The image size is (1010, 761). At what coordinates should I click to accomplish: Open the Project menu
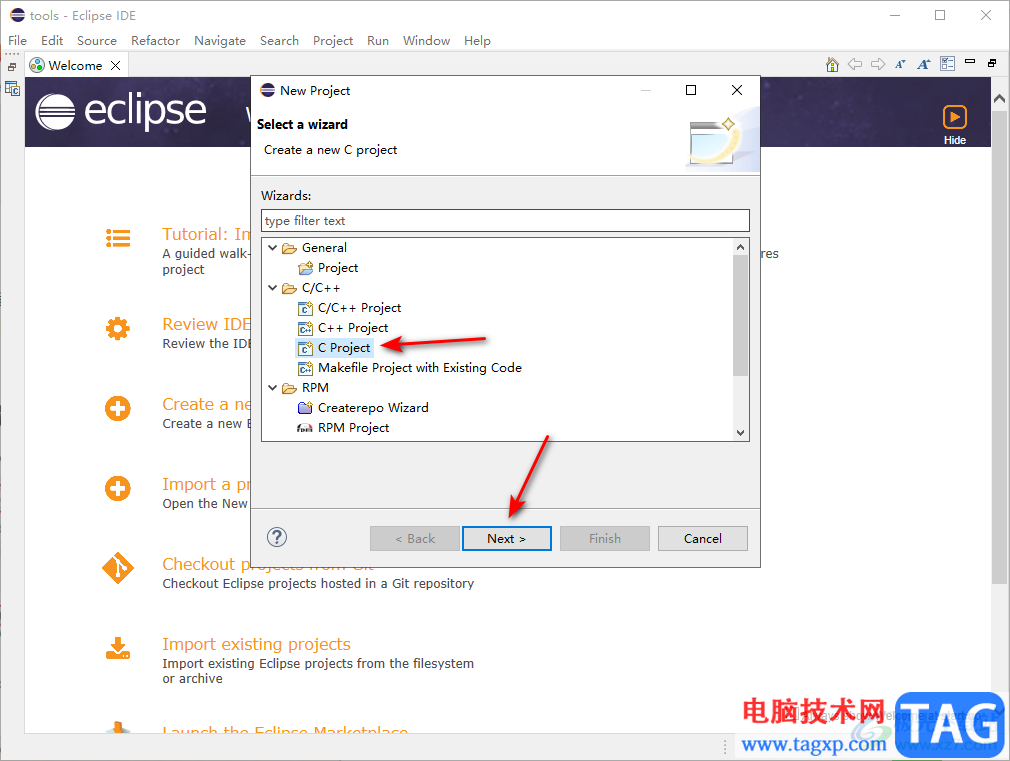click(x=332, y=41)
